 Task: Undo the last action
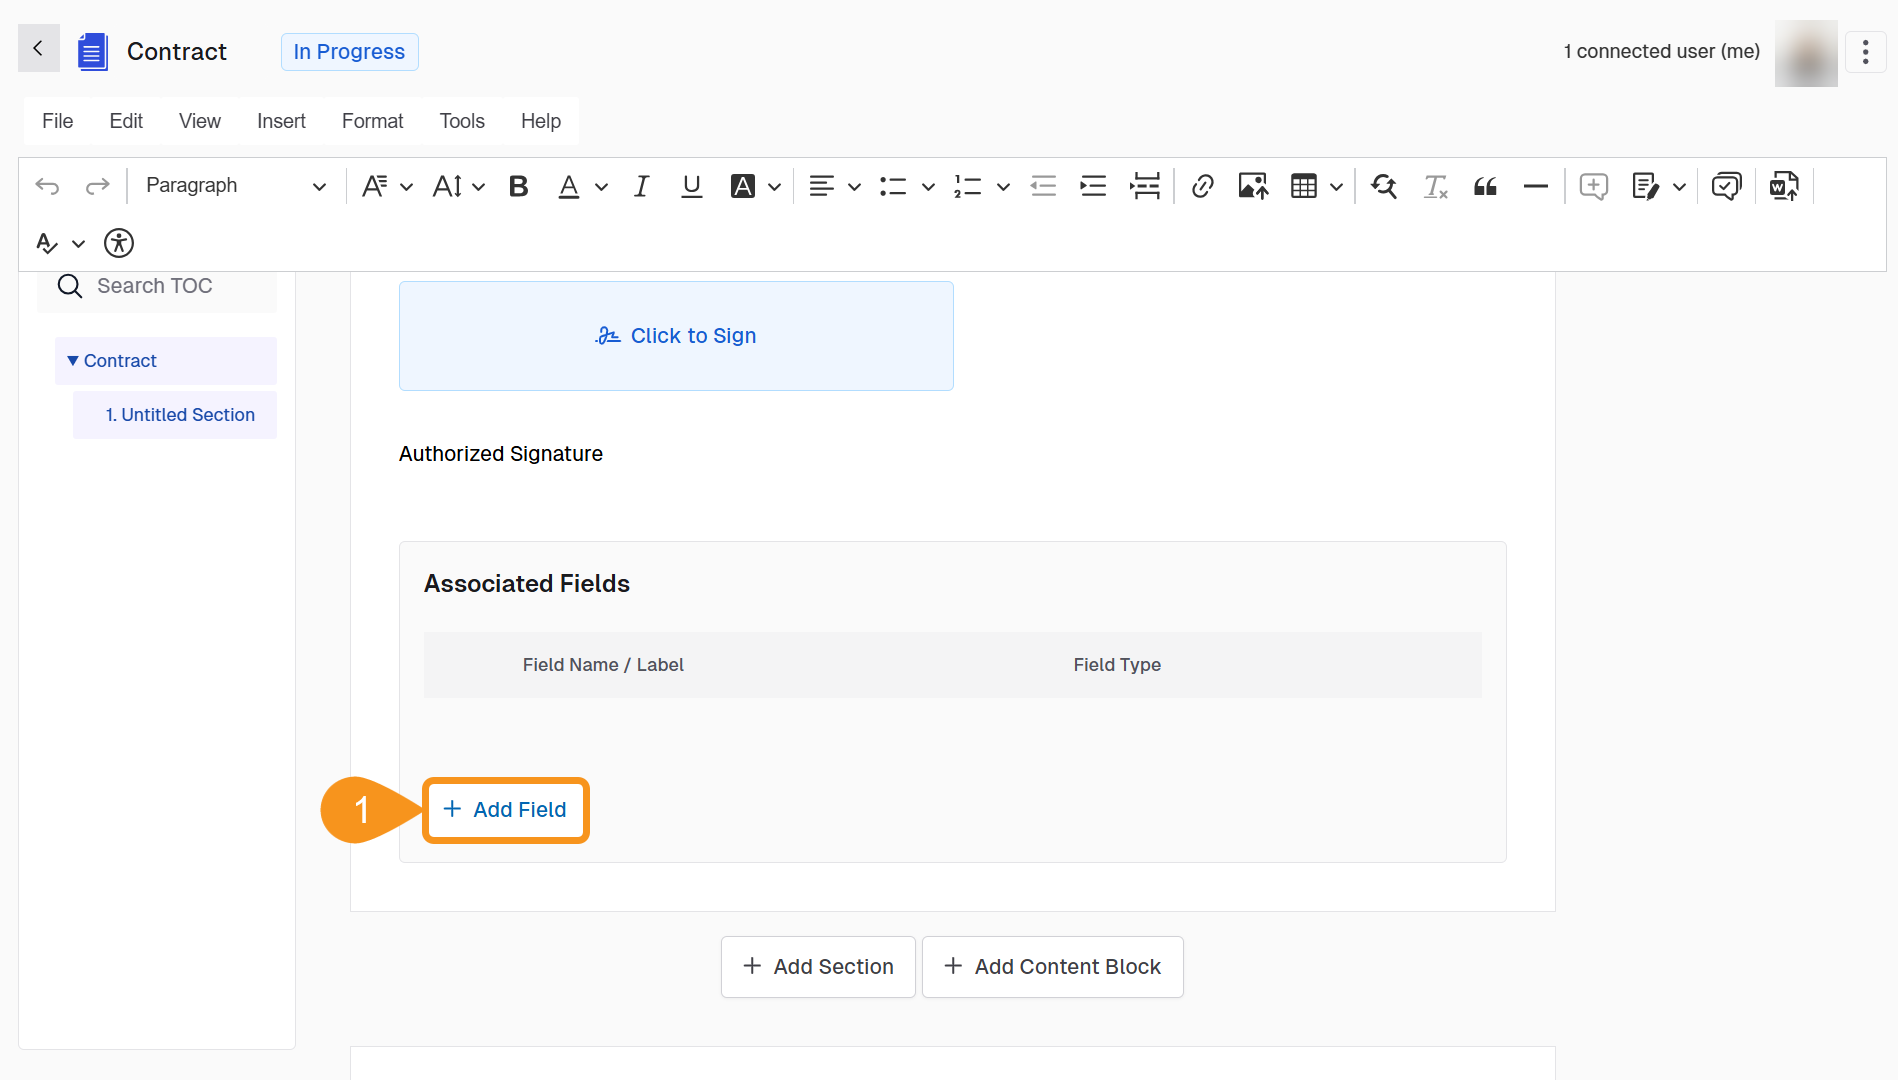(x=47, y=186)
